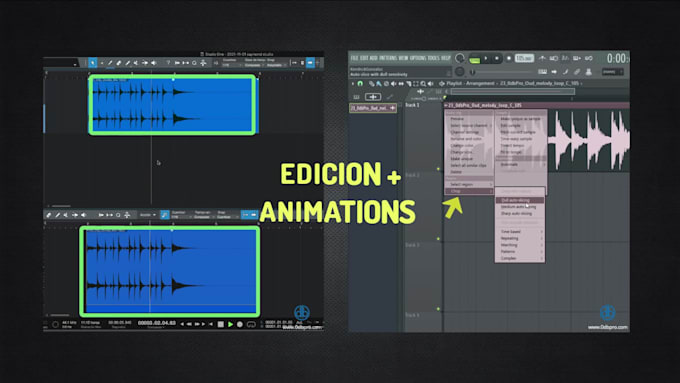Select the slip arrows tool in playlist toolbar
Viewport: 680px width, 383px height.
(x=401, y=84)
